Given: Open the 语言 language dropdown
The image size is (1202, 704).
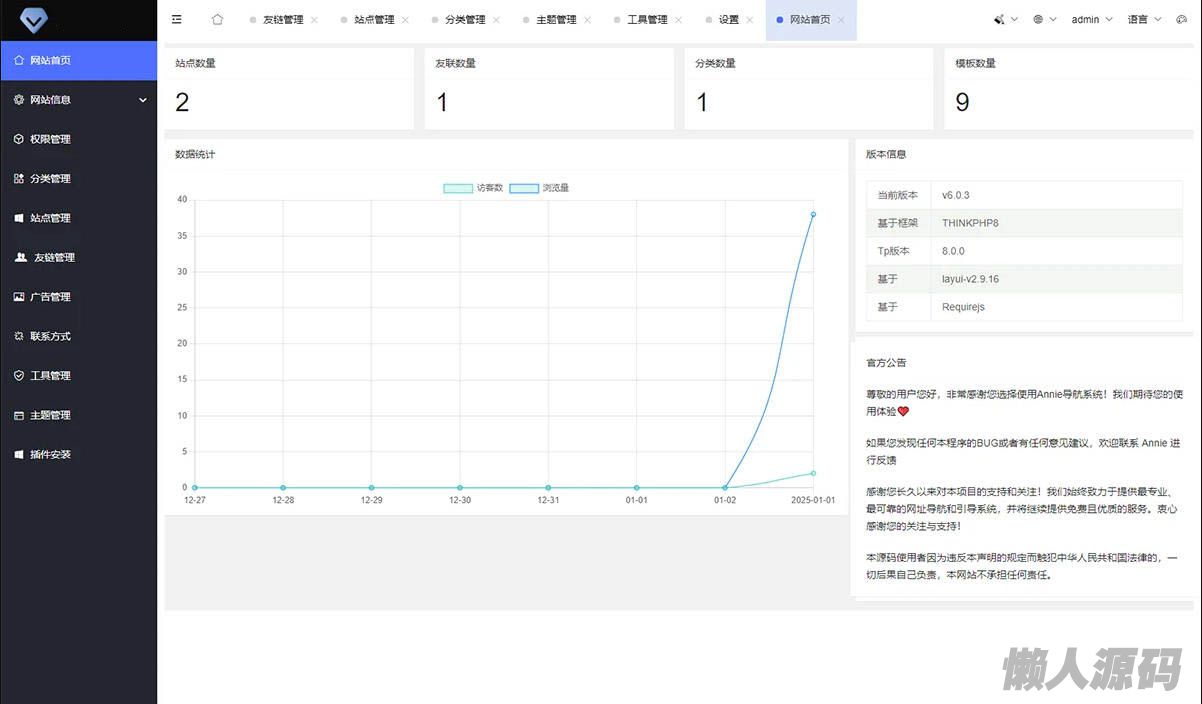Looking at the screenshot, I should [1144, 19].
